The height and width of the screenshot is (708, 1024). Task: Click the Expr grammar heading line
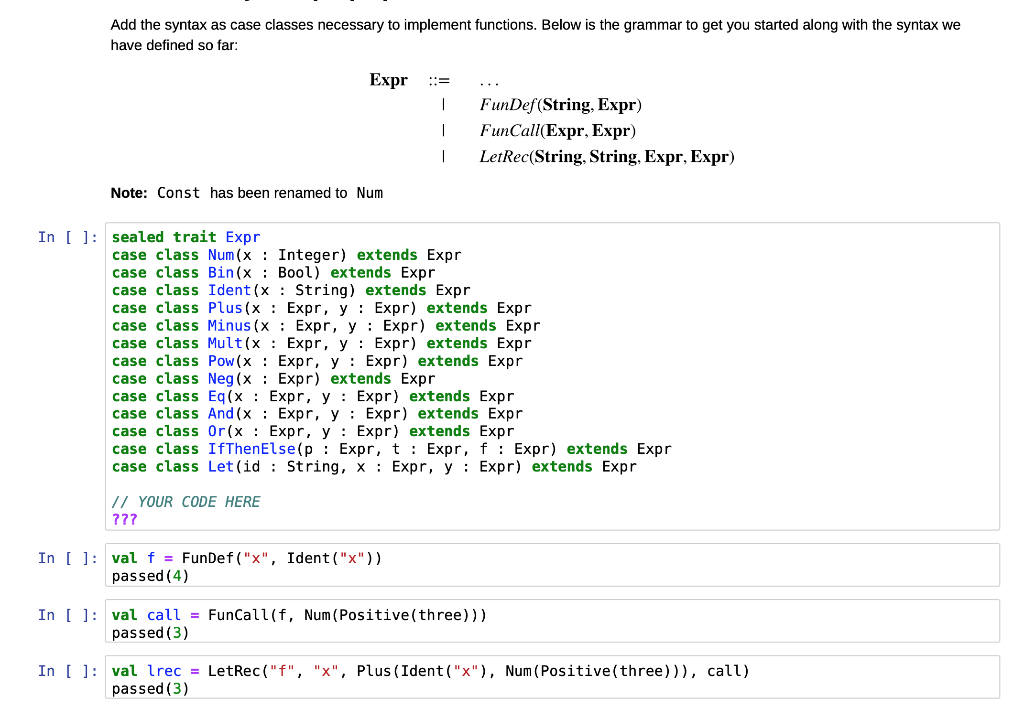point(390,80)
